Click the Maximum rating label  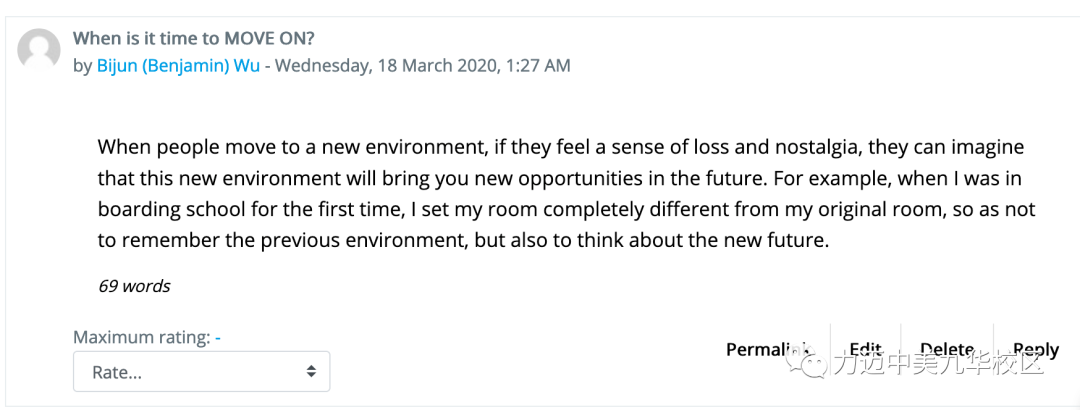pyautogui.click(x=141, y=338)
